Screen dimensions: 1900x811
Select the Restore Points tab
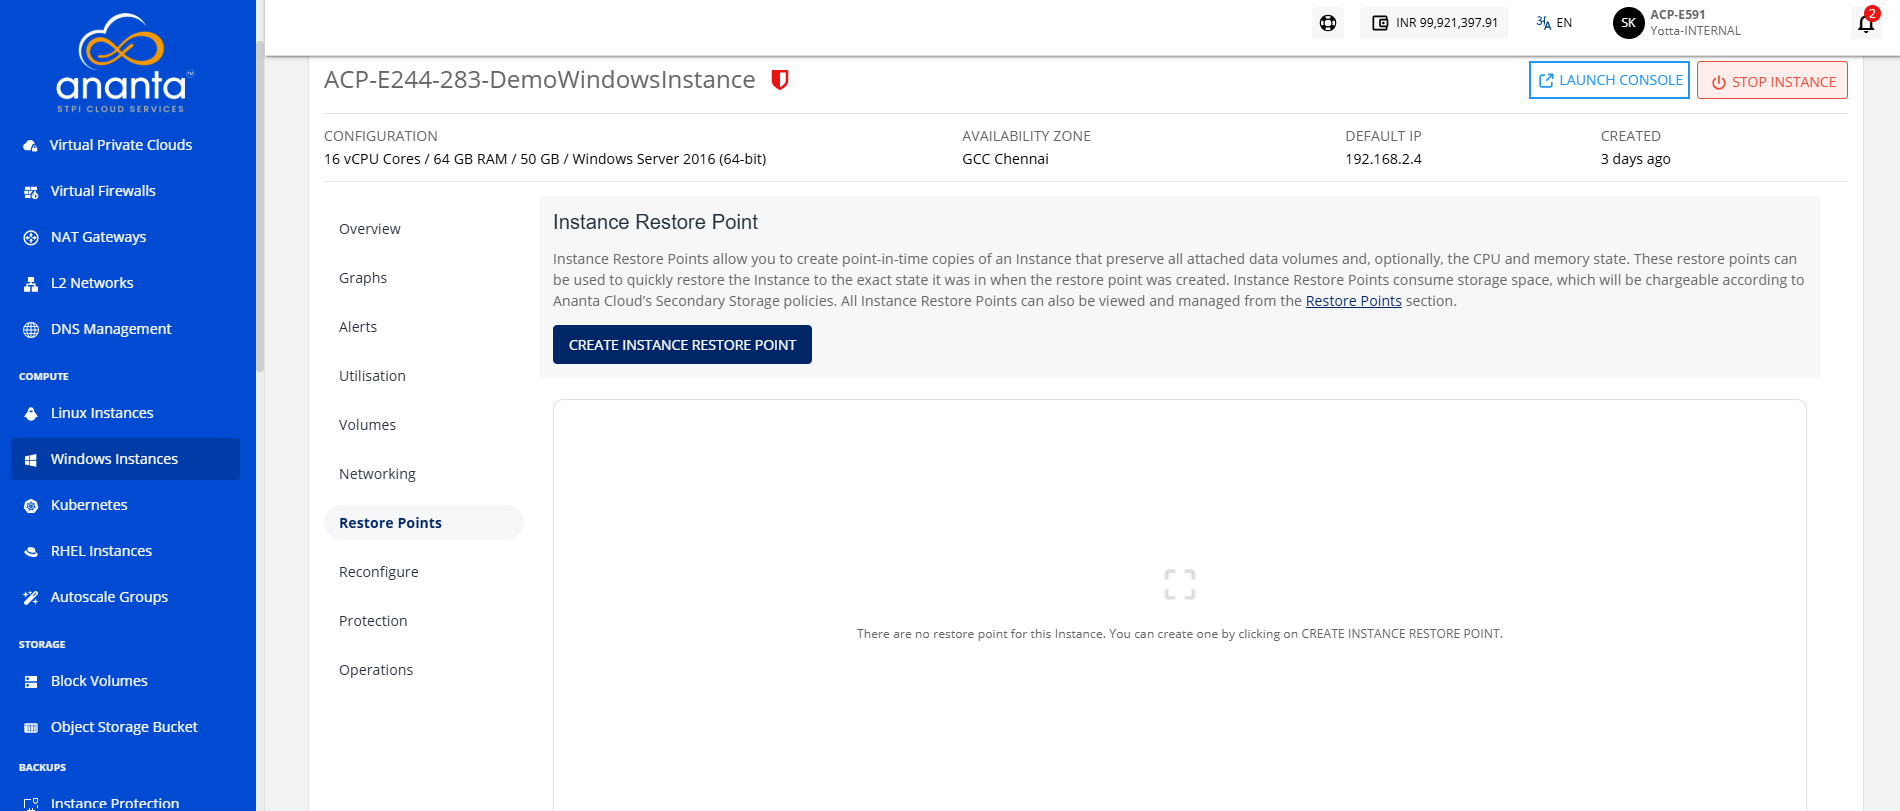click(x=424, y=523)
